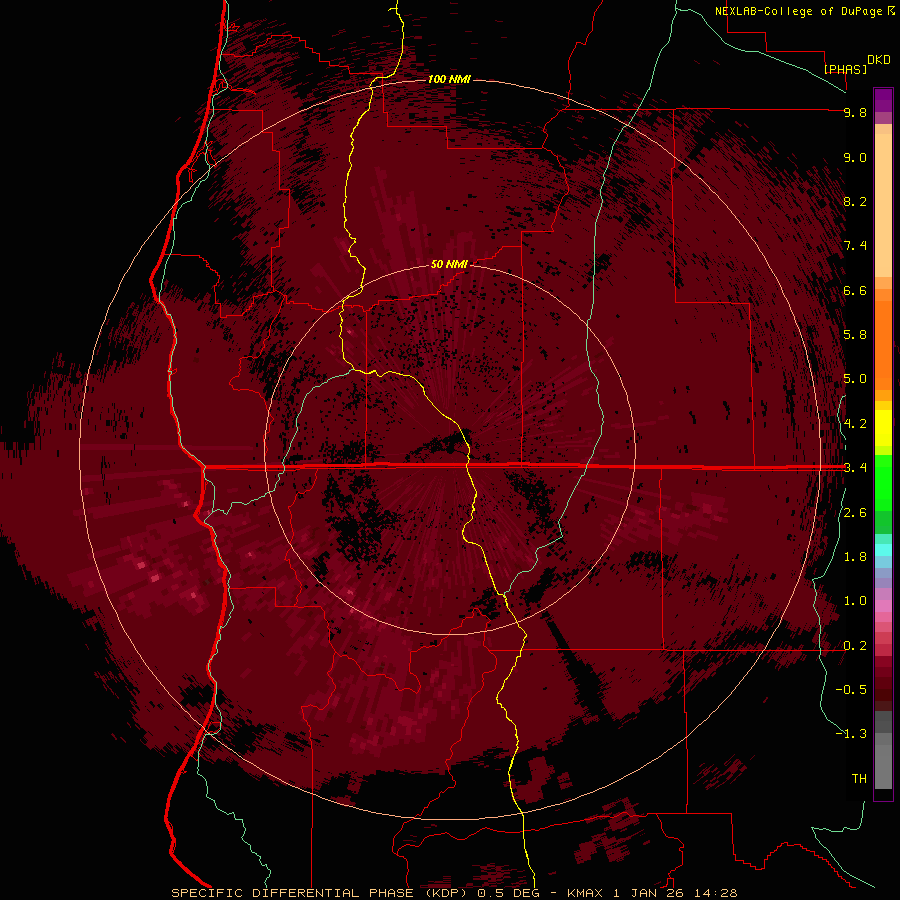Pick the cyan segment of the color bar
Image resolution: width=900 pixels, height=900 pixels.
[883, 550]
